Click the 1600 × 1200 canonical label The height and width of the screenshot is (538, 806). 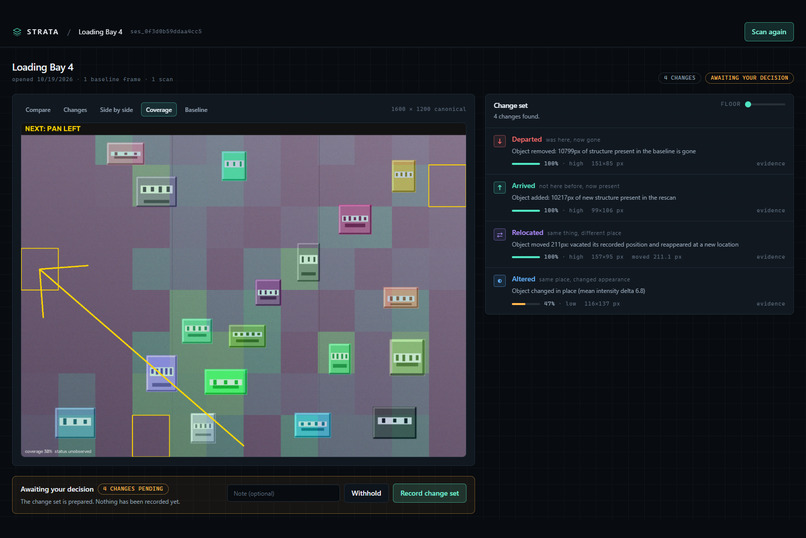(428, 109)
